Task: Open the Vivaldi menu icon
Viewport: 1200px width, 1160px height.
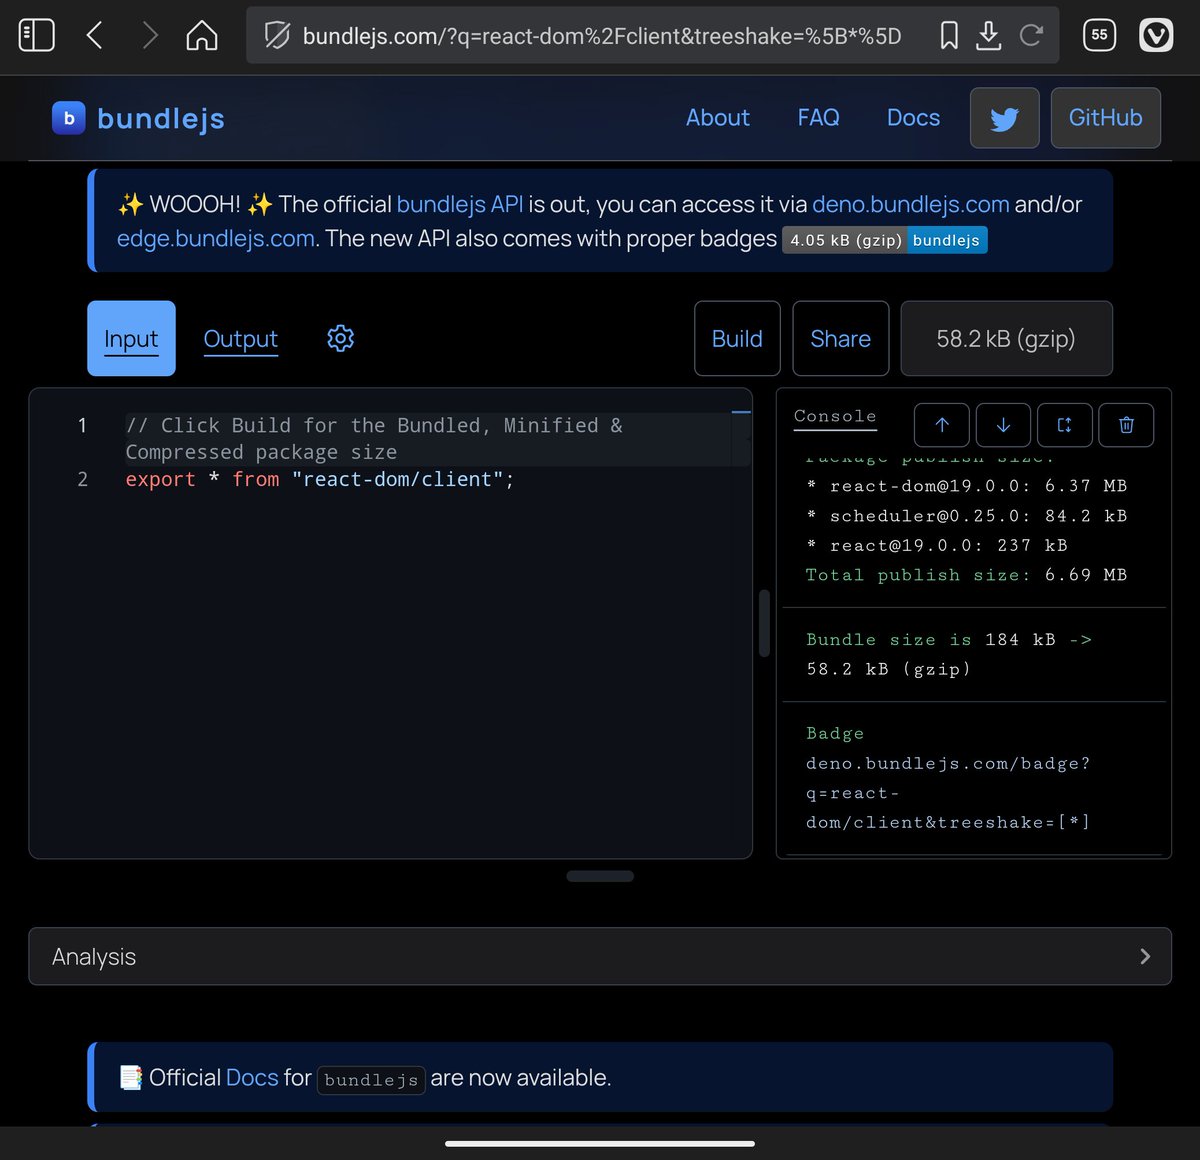Action: pyautogui.click(x=1156, y=36)
